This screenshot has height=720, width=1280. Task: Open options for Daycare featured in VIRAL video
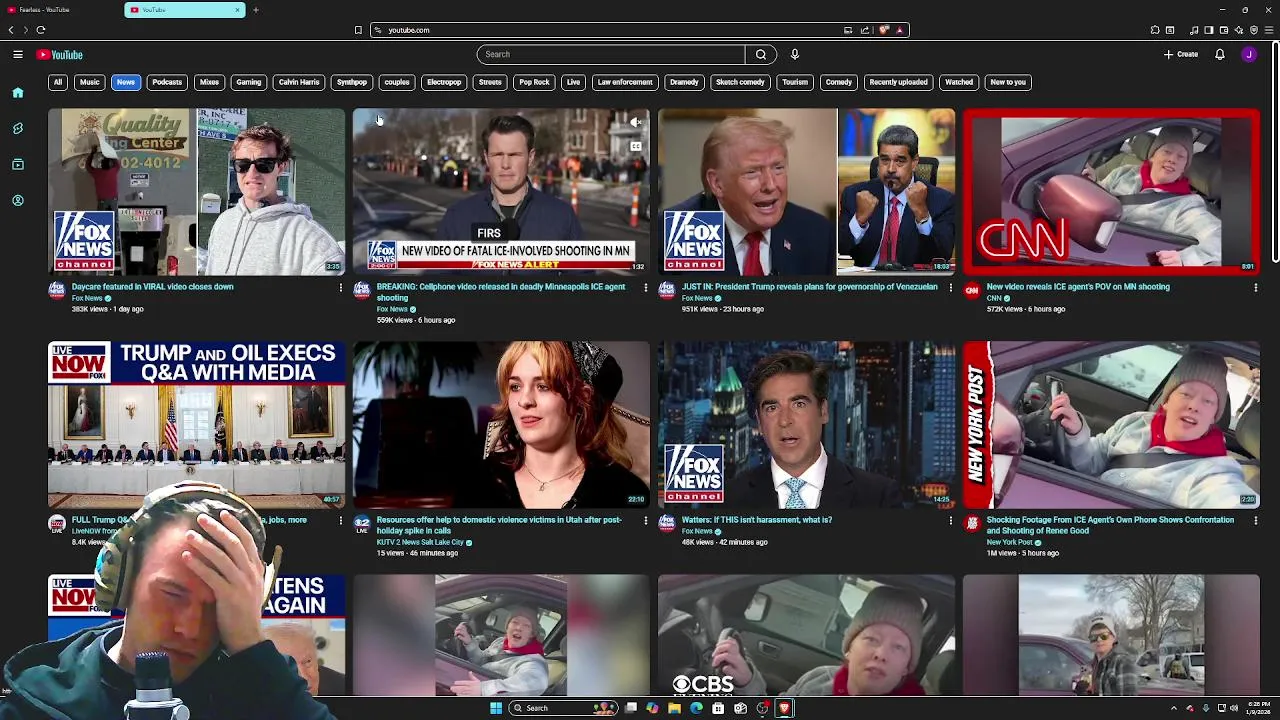click(x=340, y=288)
